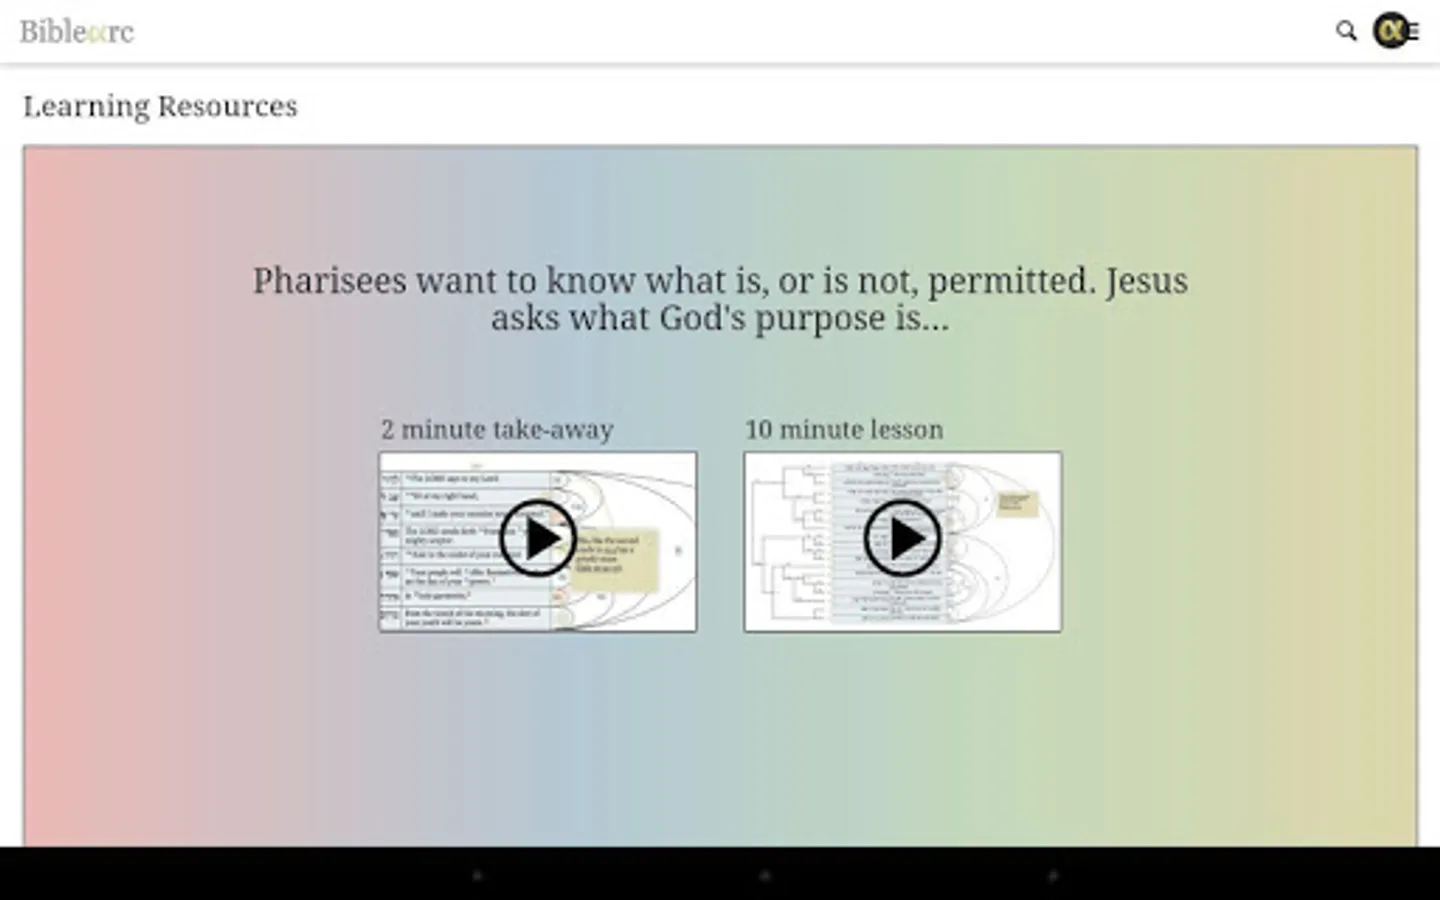1440x900 pixels.
Task: Play the 2 minute take-away video
Action: pos(538,541)
